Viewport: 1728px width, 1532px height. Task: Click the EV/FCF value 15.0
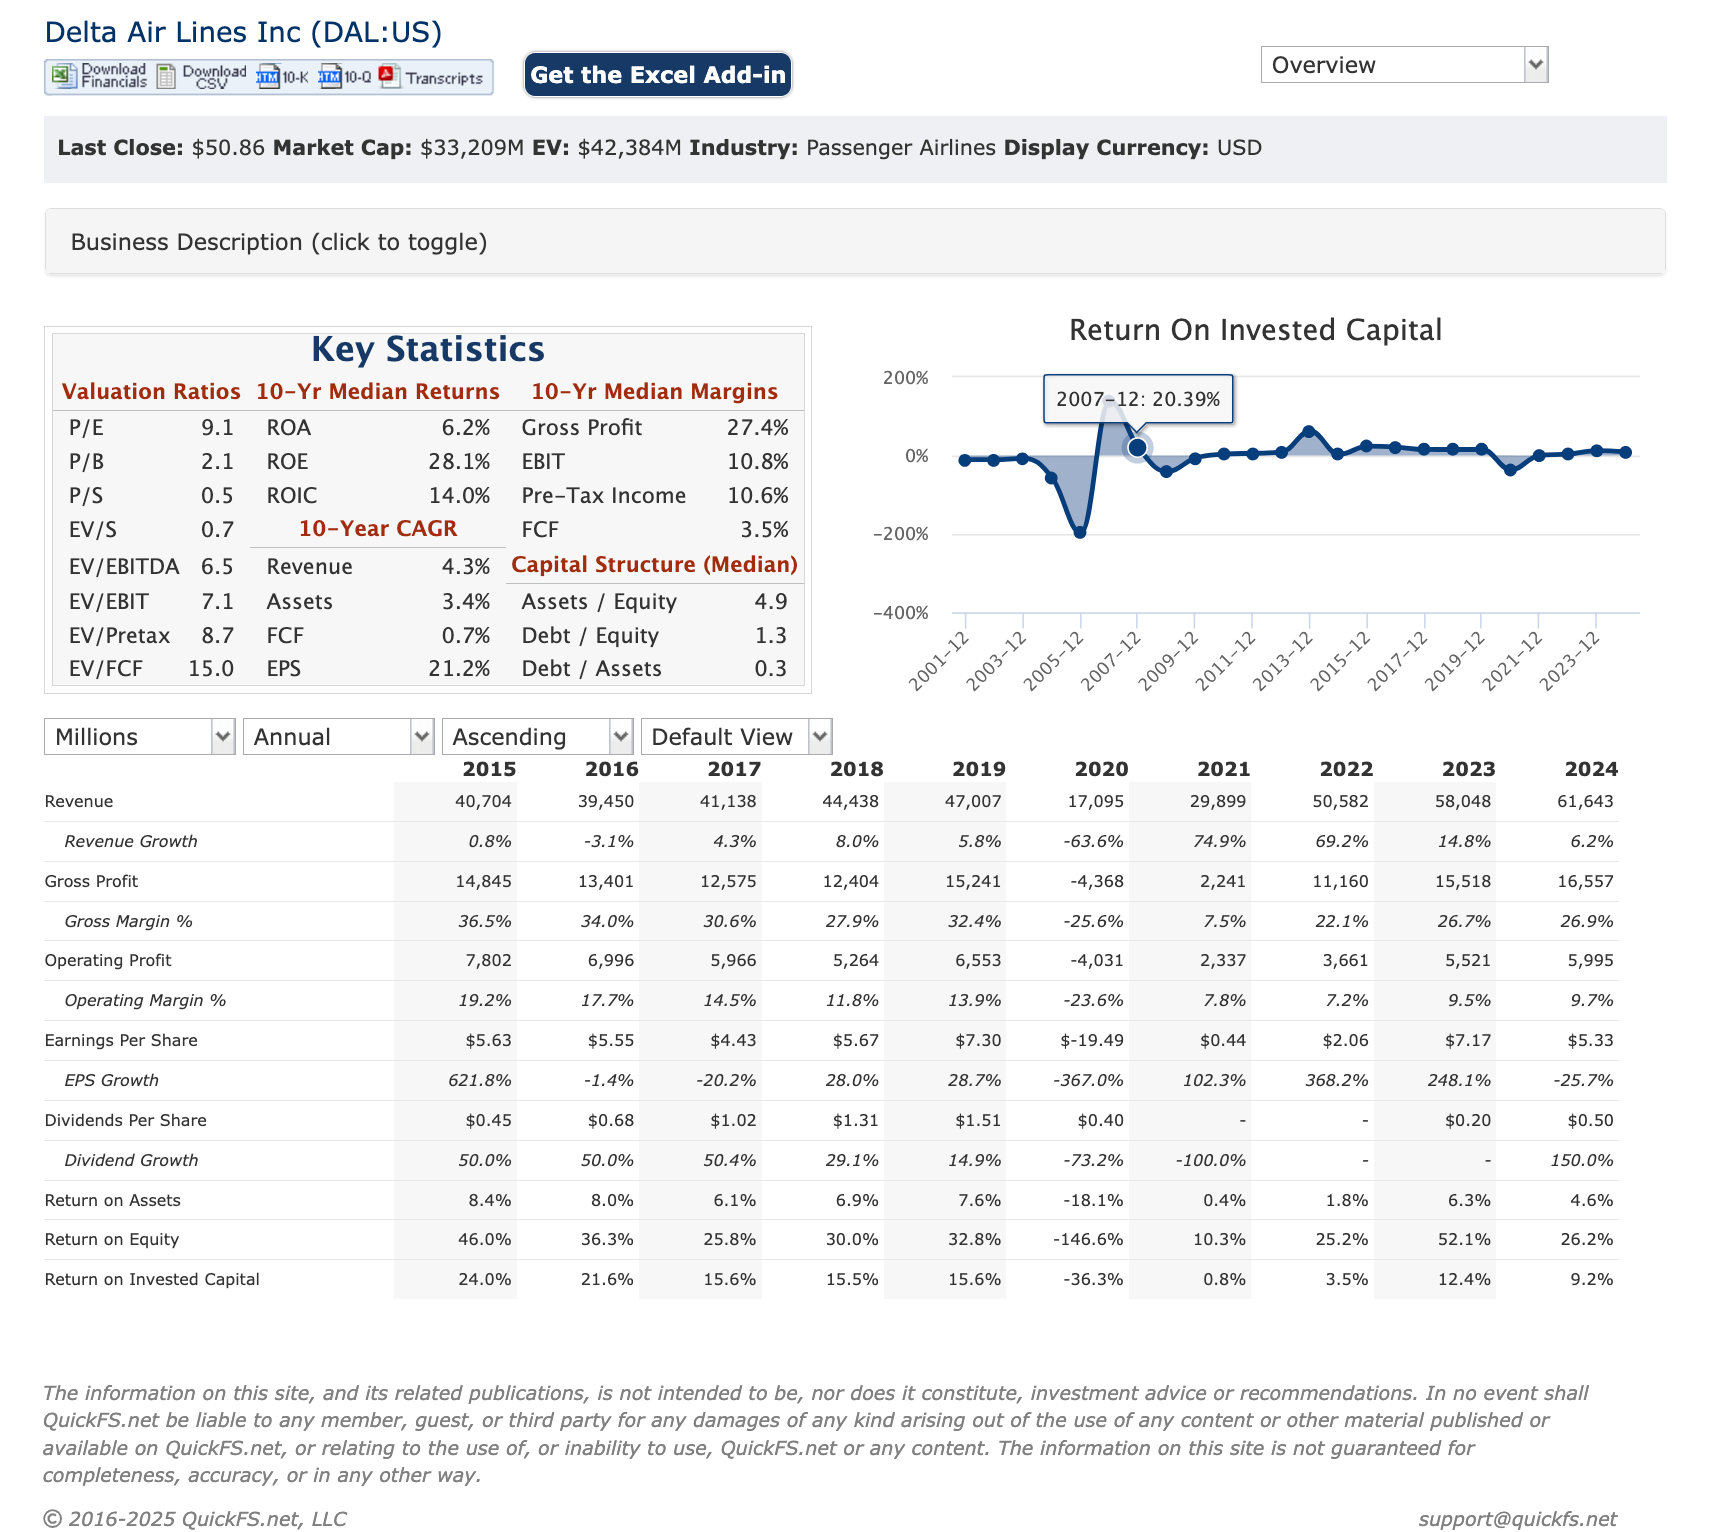(x=211, y=669)
